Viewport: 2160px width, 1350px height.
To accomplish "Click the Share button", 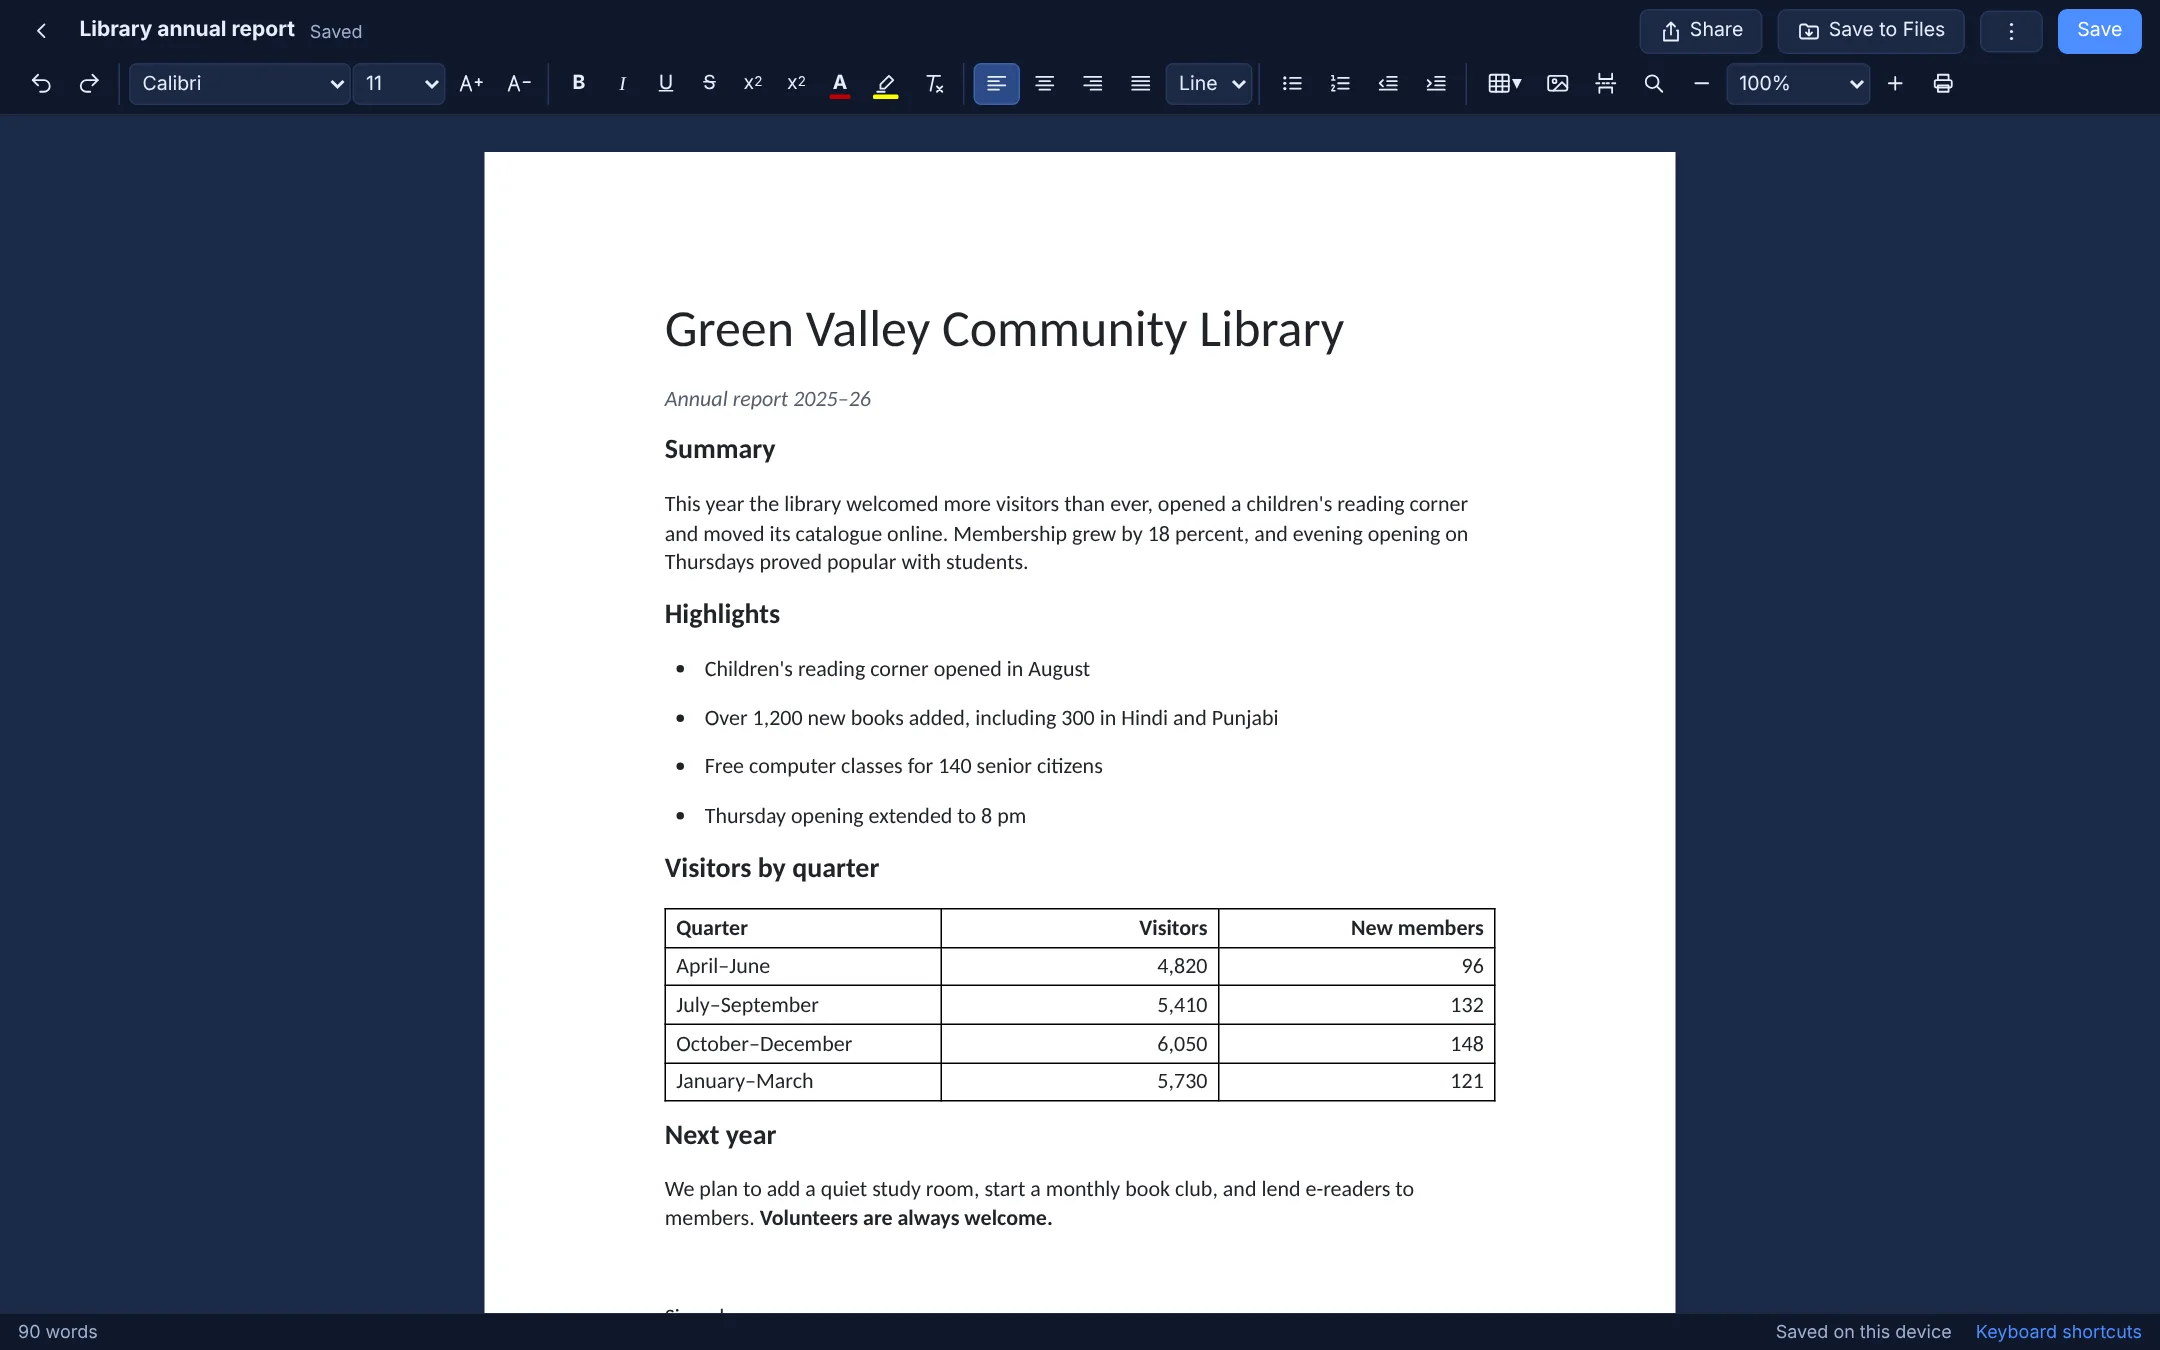I will coord(1701,31).
